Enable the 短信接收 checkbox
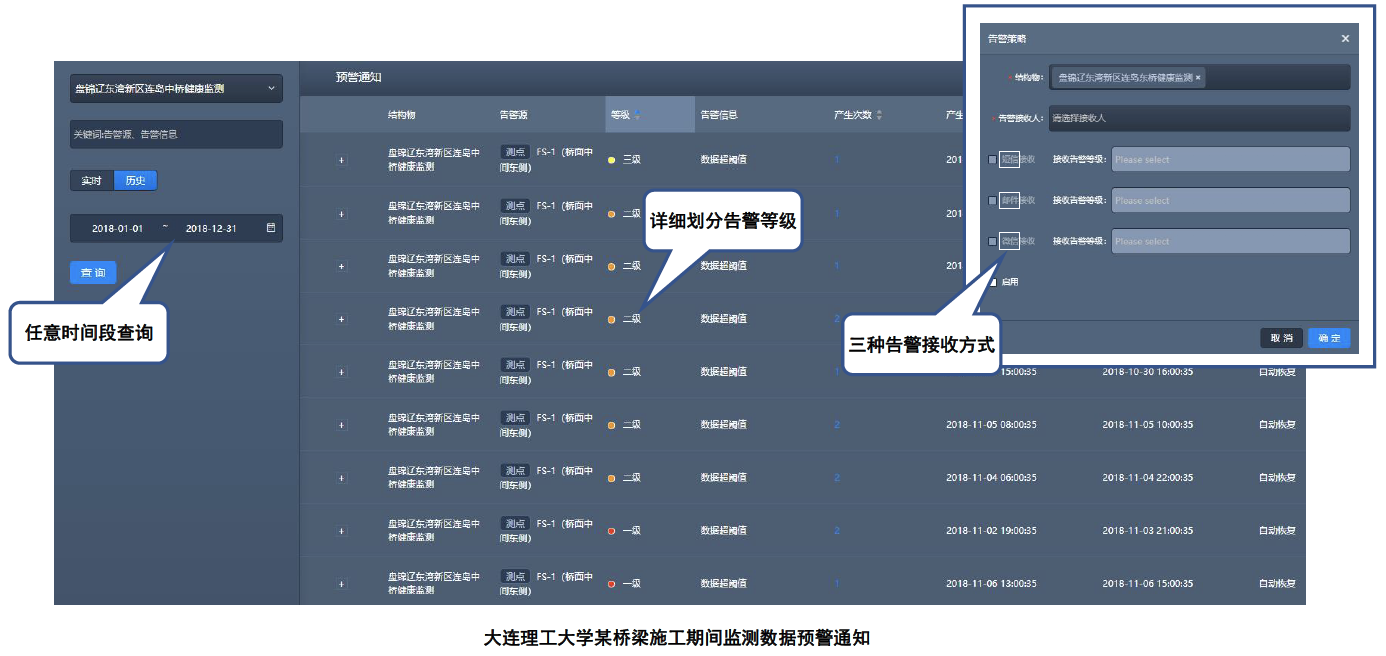Image resolution: width=1386 pixels, height=656 pixels. pos(992,159)
